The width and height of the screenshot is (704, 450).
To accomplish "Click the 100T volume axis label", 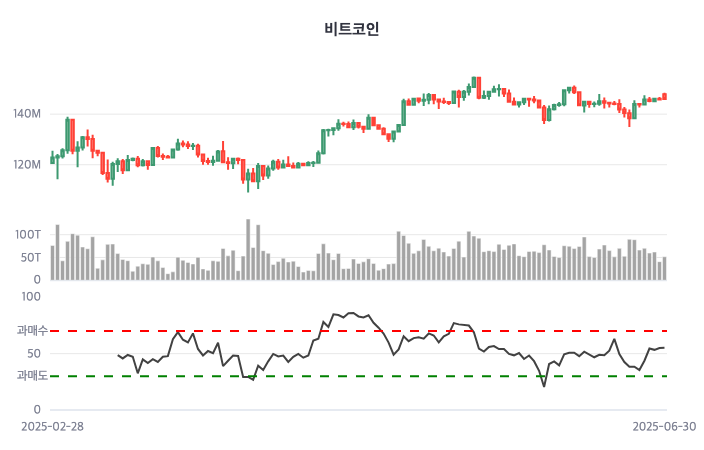I will tap(28, 234).
